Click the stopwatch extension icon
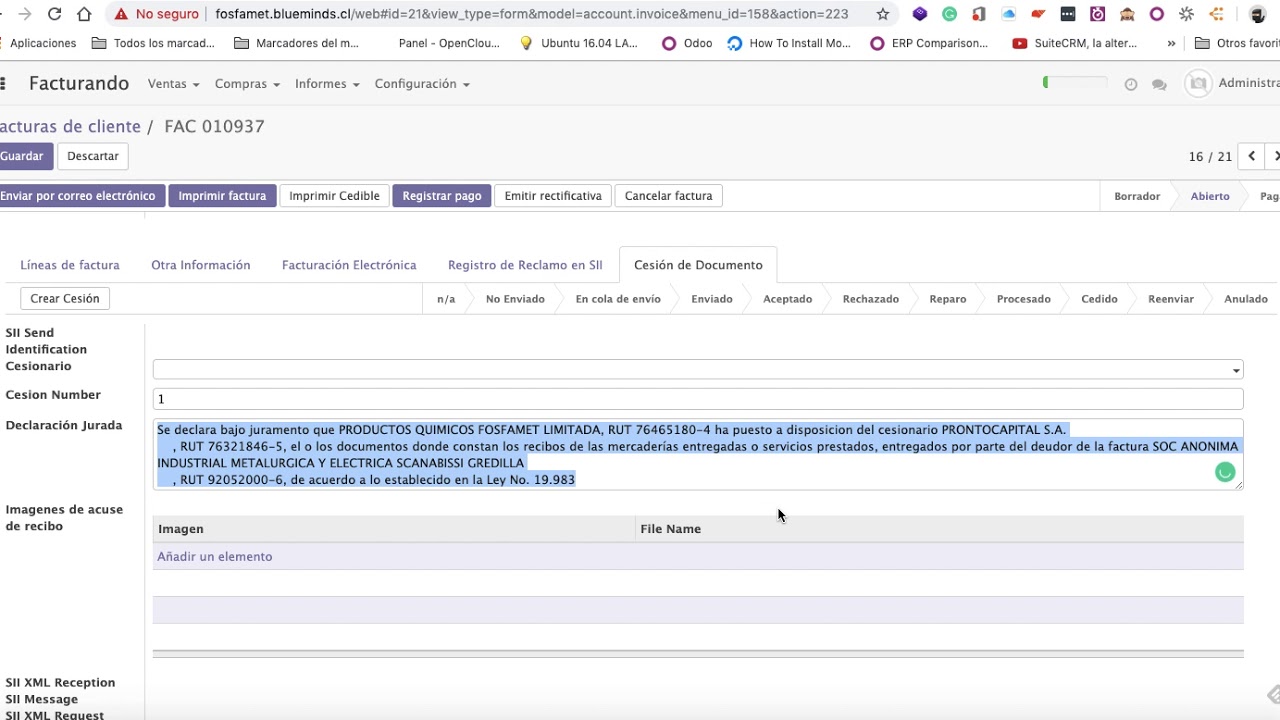This screenshot has height=720, width=1280. click(x=1097, y=14)
